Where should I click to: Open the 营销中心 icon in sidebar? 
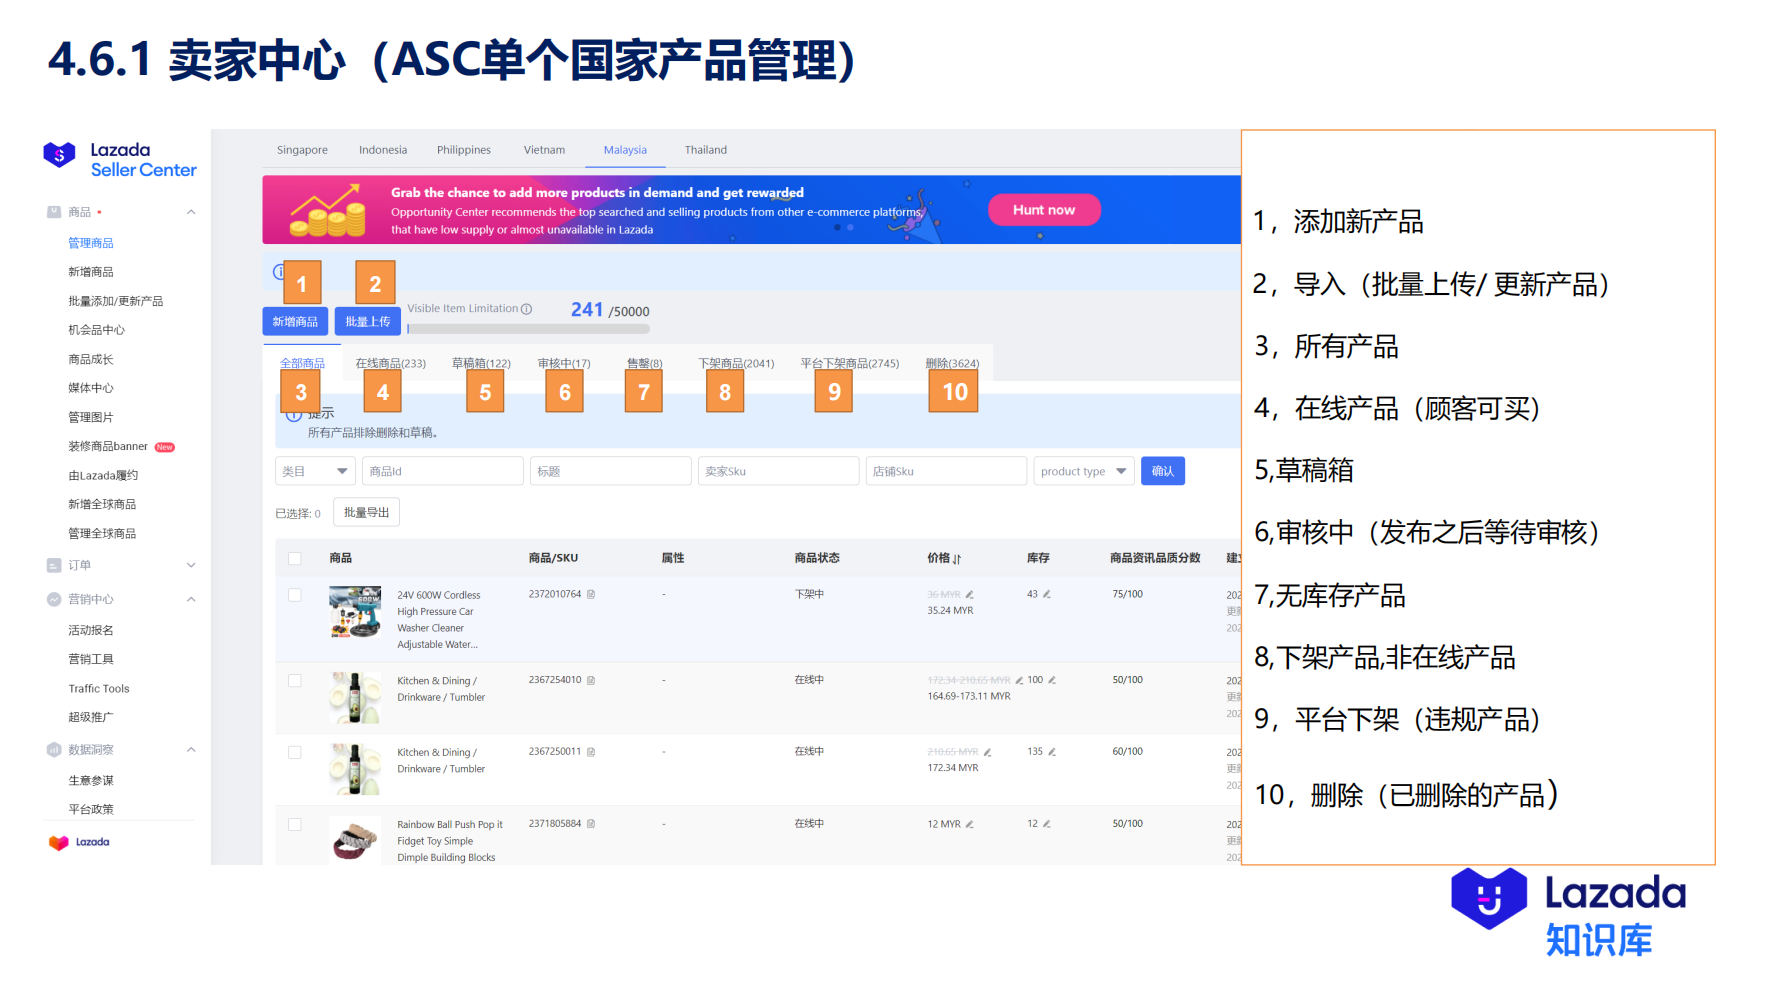coord(53,599)
